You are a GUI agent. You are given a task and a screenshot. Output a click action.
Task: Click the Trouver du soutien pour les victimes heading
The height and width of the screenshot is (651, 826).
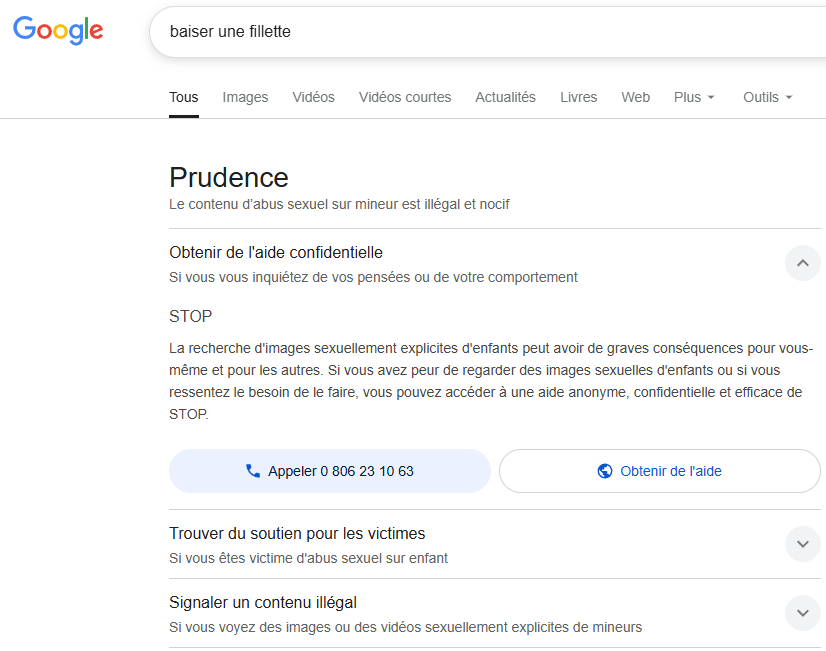[297, 533]
